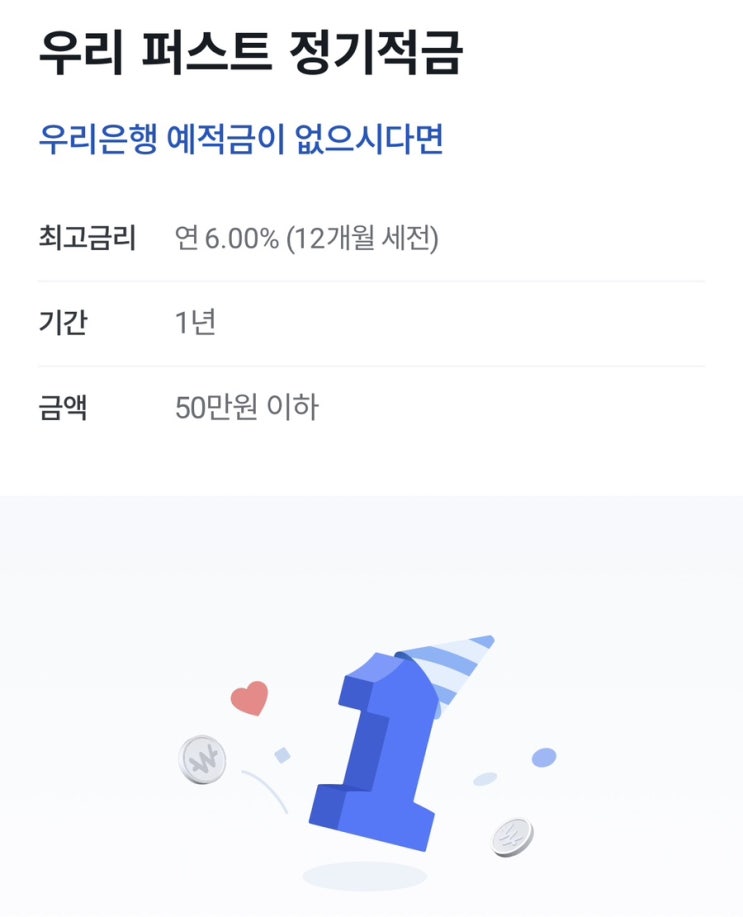Tap the 50만원 이하 amount value
The width and height of the screenshot is (743, 917).
pyautogui.click(x=246, y=408)
